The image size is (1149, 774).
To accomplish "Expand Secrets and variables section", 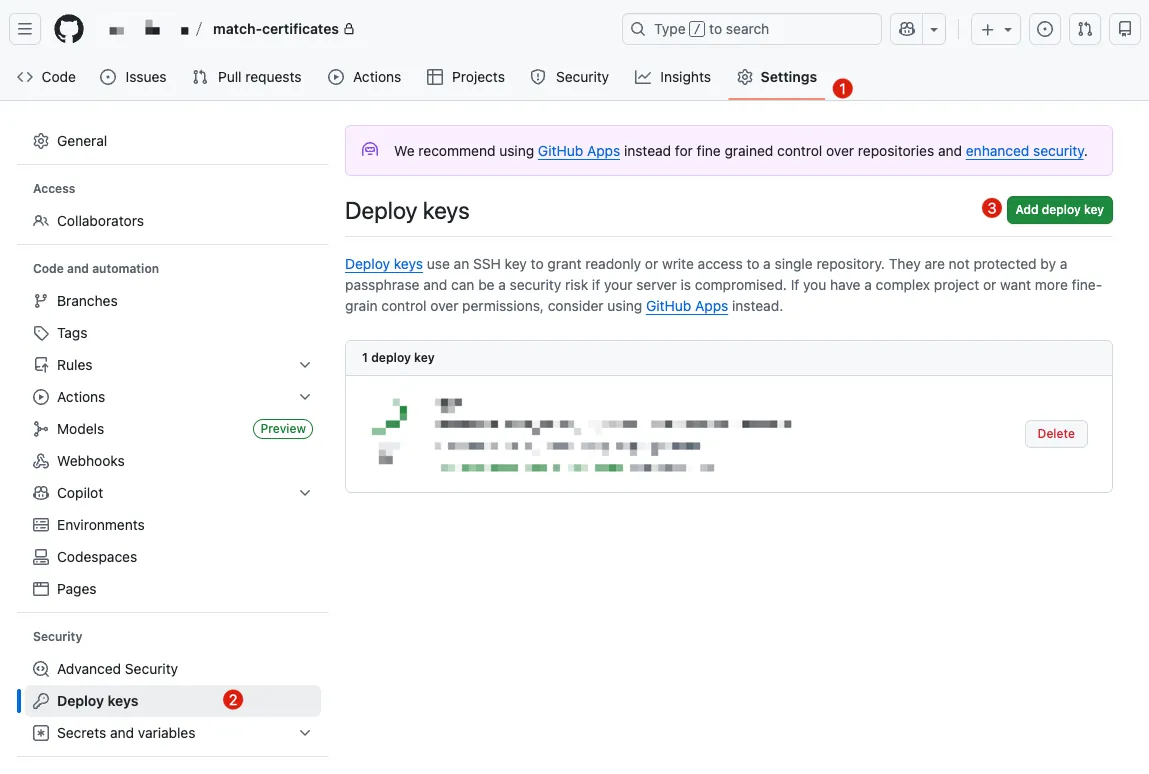I will [x=305, y=733].
